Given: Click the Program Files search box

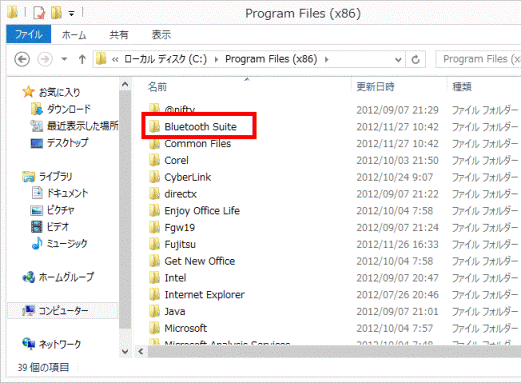Looking at the screenshot, I should coord(478,59).
